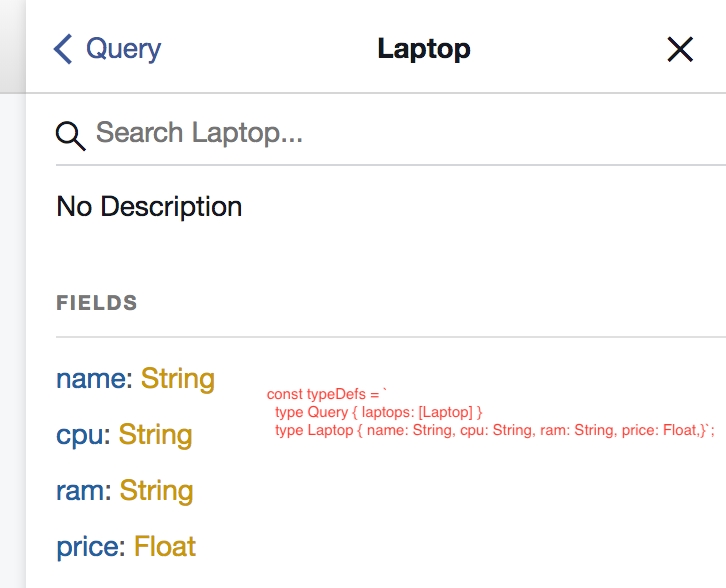
Task: Open String type next to name
Action: 177,379
